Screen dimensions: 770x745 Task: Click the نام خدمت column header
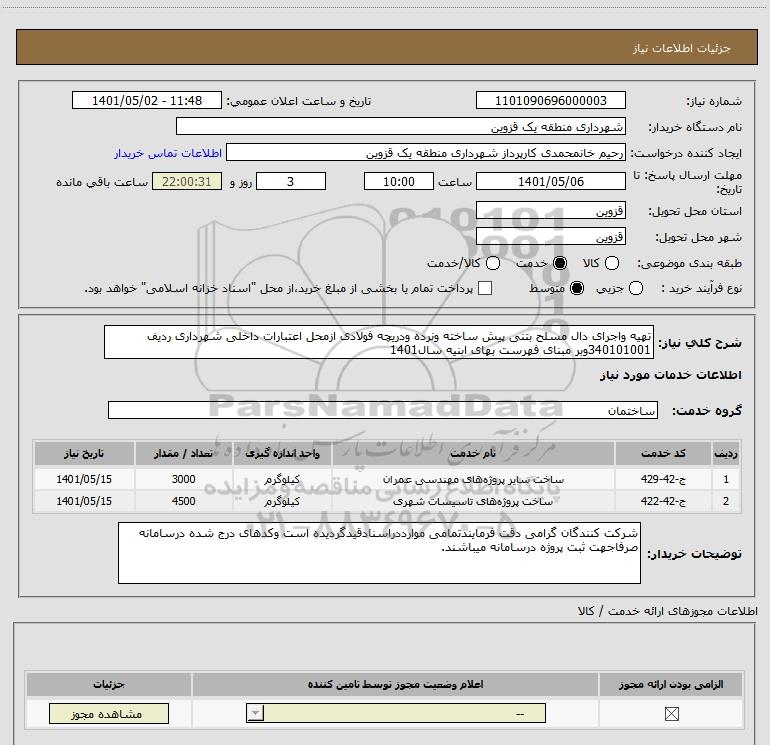point(473,453)
